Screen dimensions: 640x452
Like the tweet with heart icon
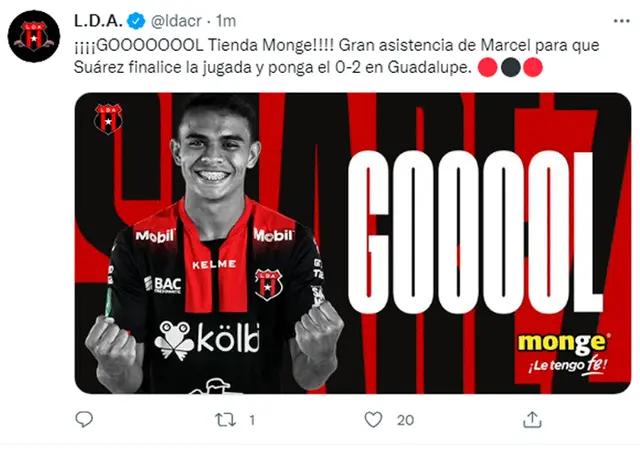pyautogui.click(x=373, y=420)
